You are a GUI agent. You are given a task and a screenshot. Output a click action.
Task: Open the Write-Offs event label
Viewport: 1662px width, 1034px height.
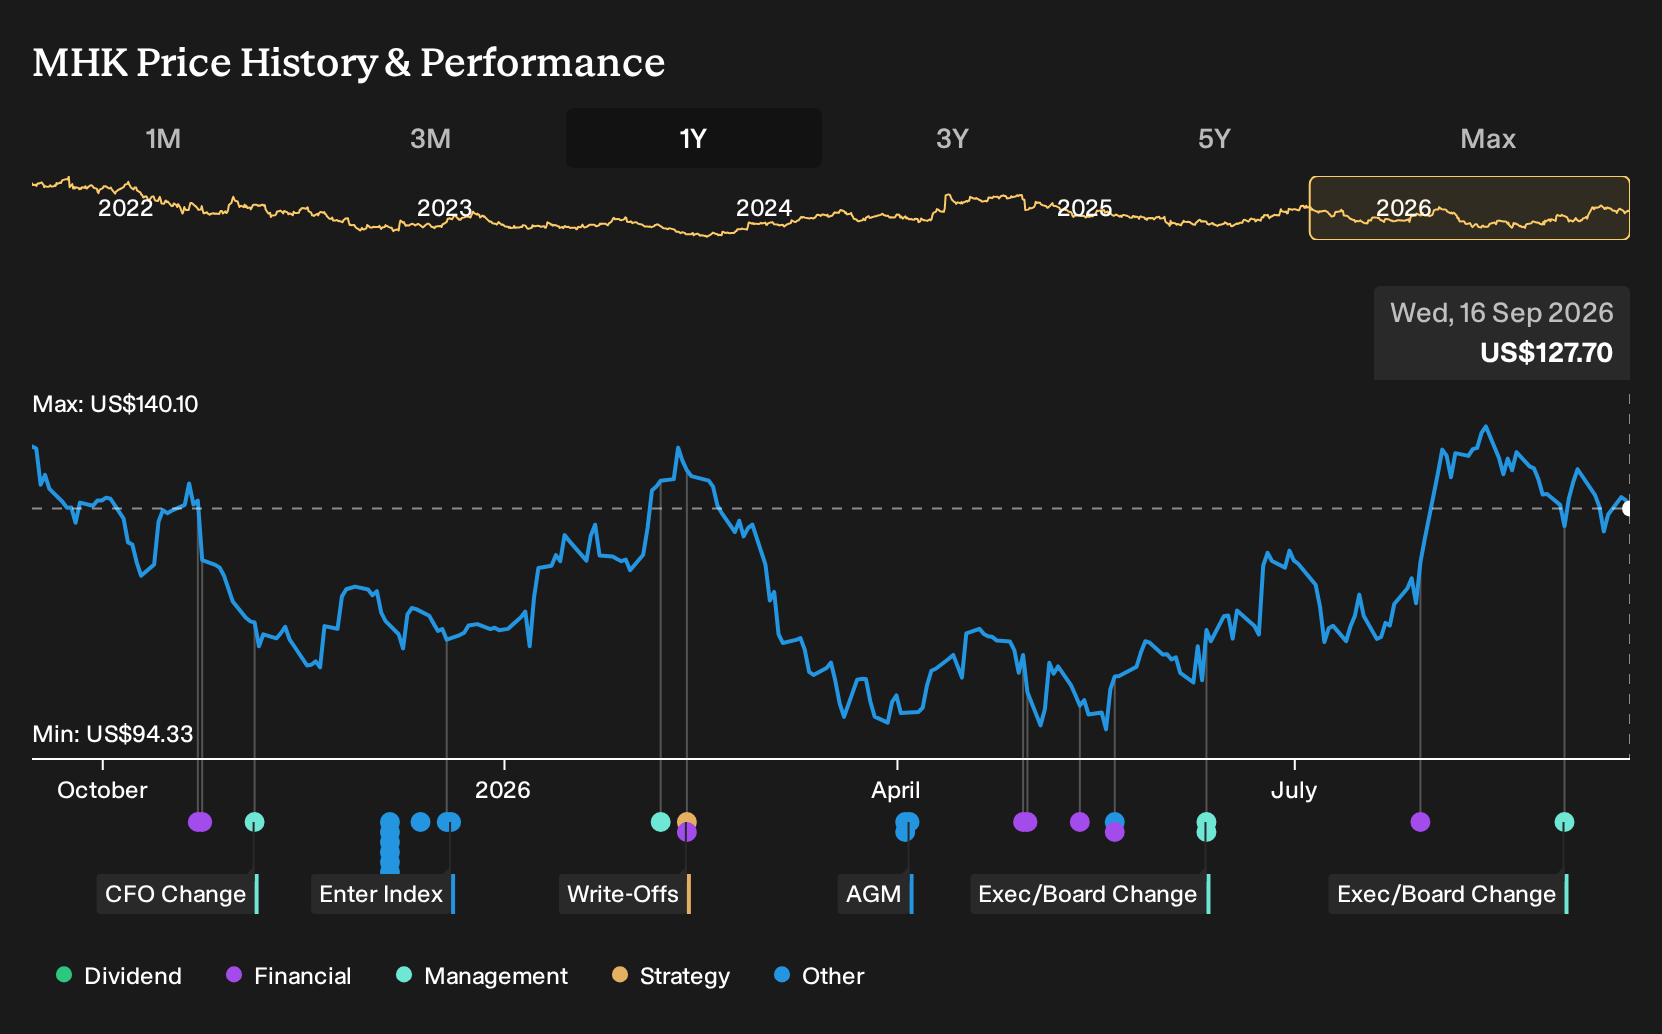624,894
